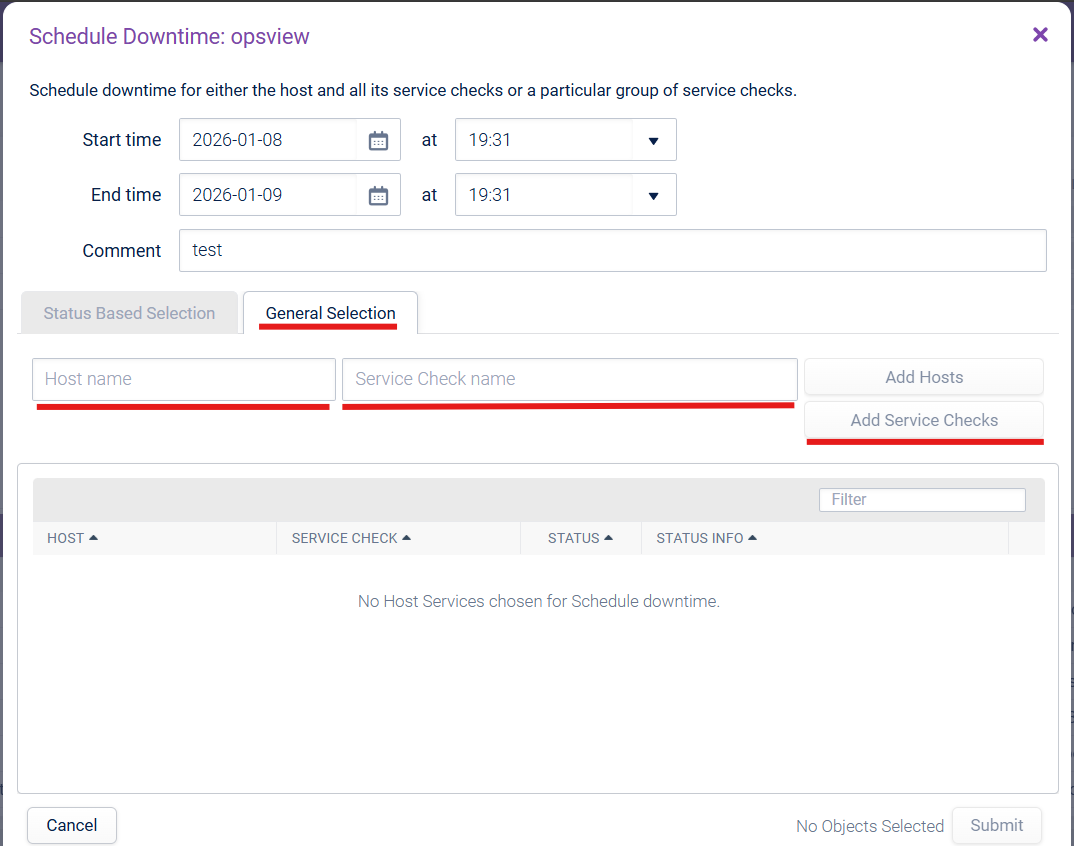Click the Cancel button
This screenshot has width=1074, height=846.
(72, 825)
